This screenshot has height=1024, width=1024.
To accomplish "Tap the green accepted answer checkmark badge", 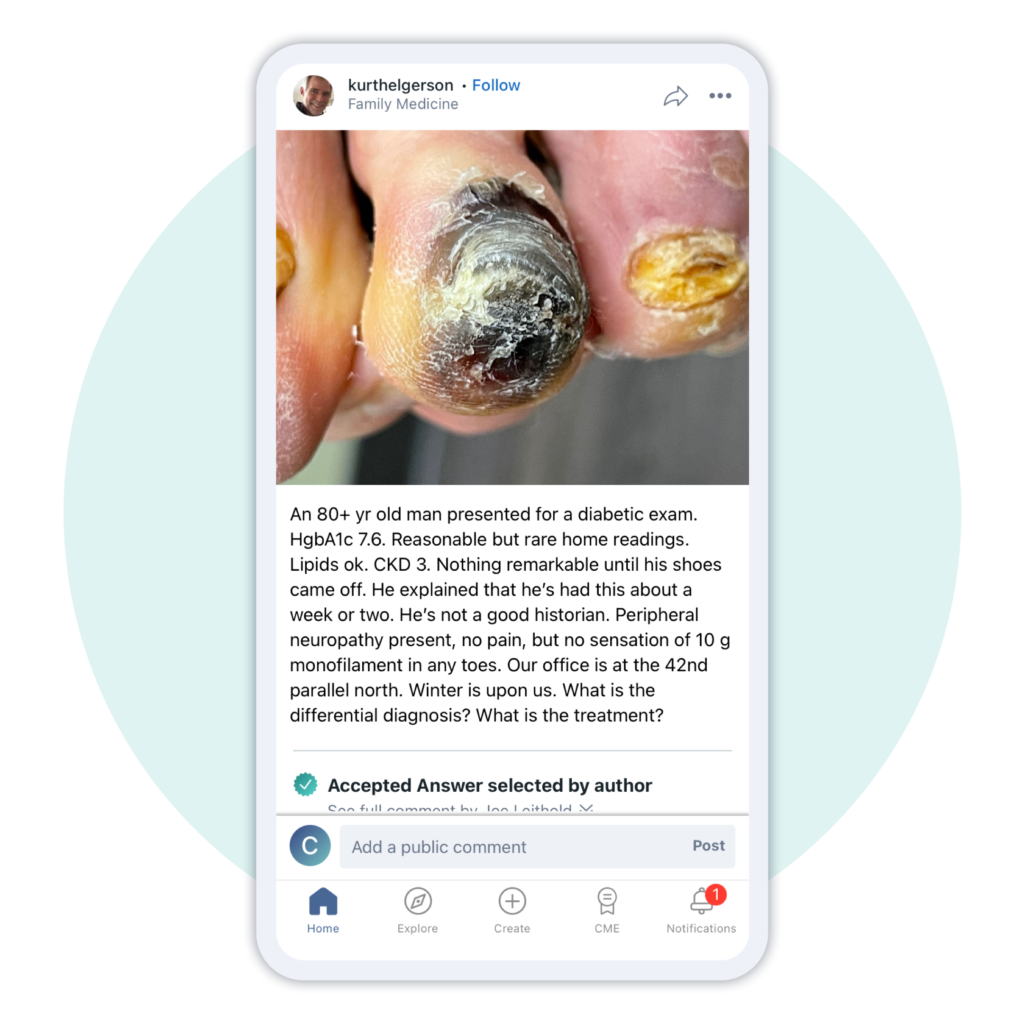I will click(x=305, y=784).
